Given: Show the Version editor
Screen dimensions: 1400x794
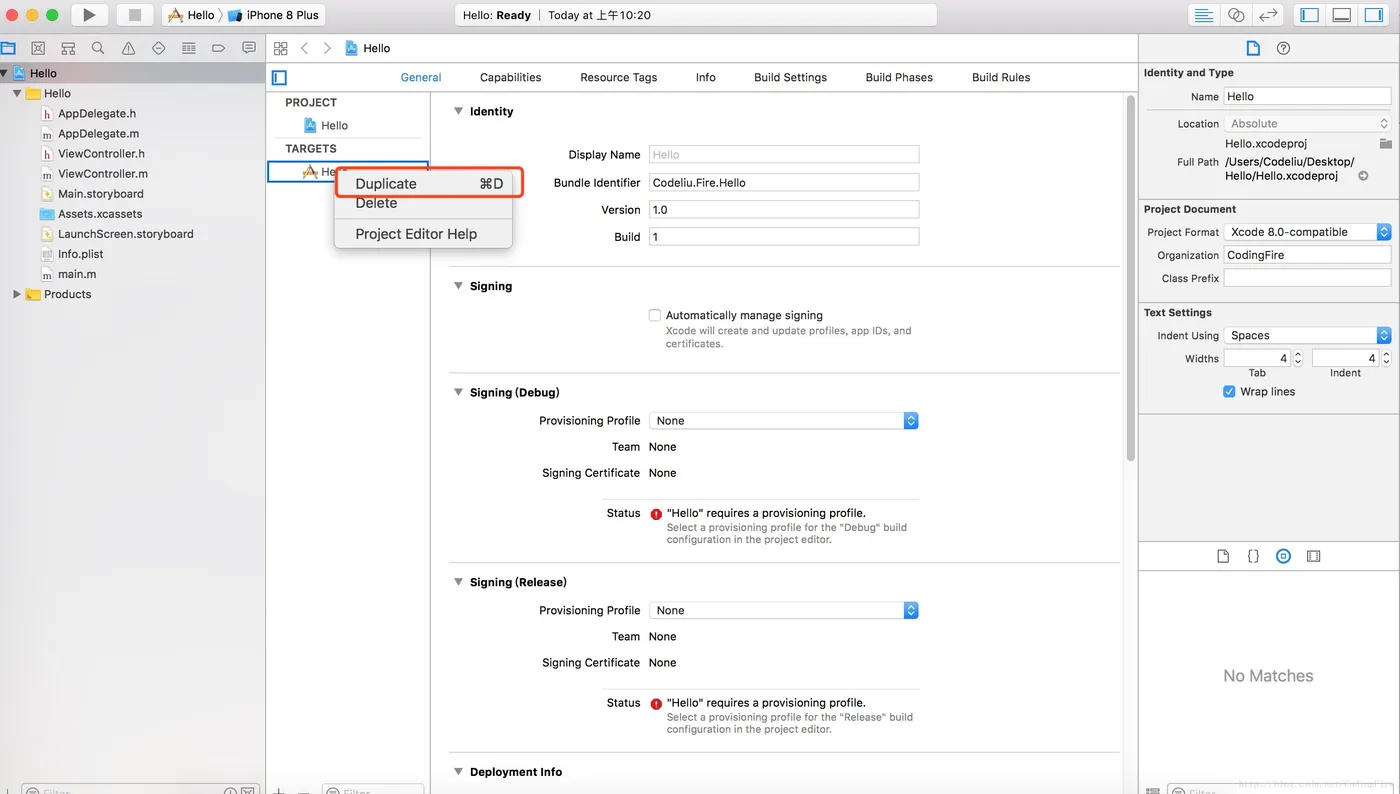Looking at the screenshot, I should point(1268,15).
